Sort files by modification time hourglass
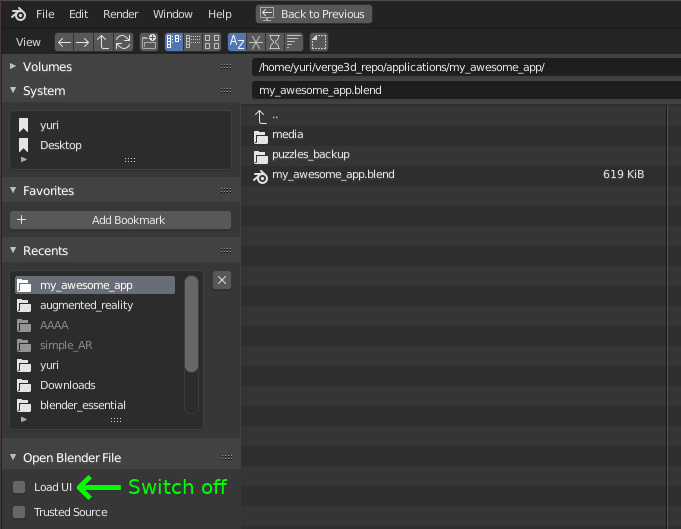 [274, 42]
